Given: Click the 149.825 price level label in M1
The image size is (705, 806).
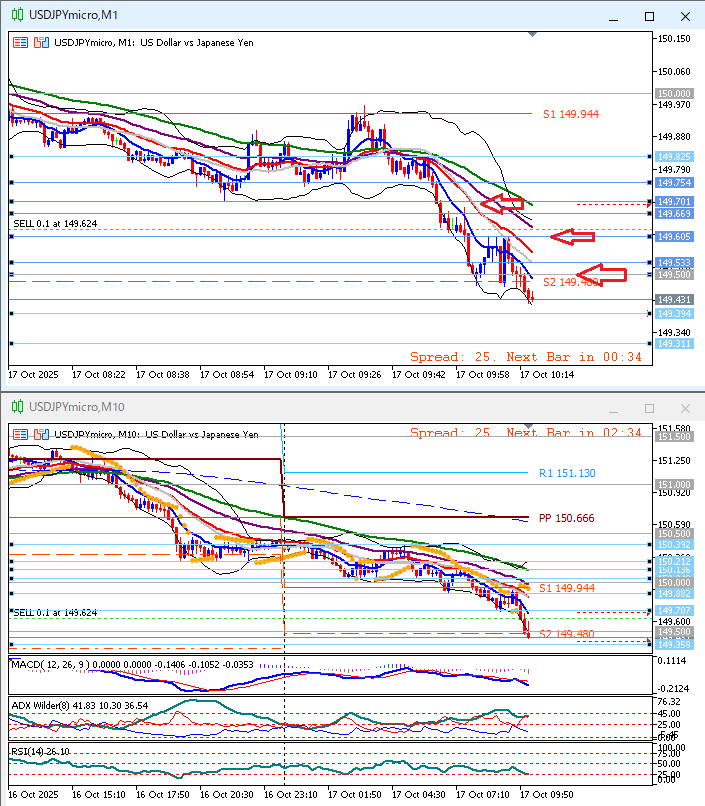Looking at the screenshot, I should (x=674, y=157).
